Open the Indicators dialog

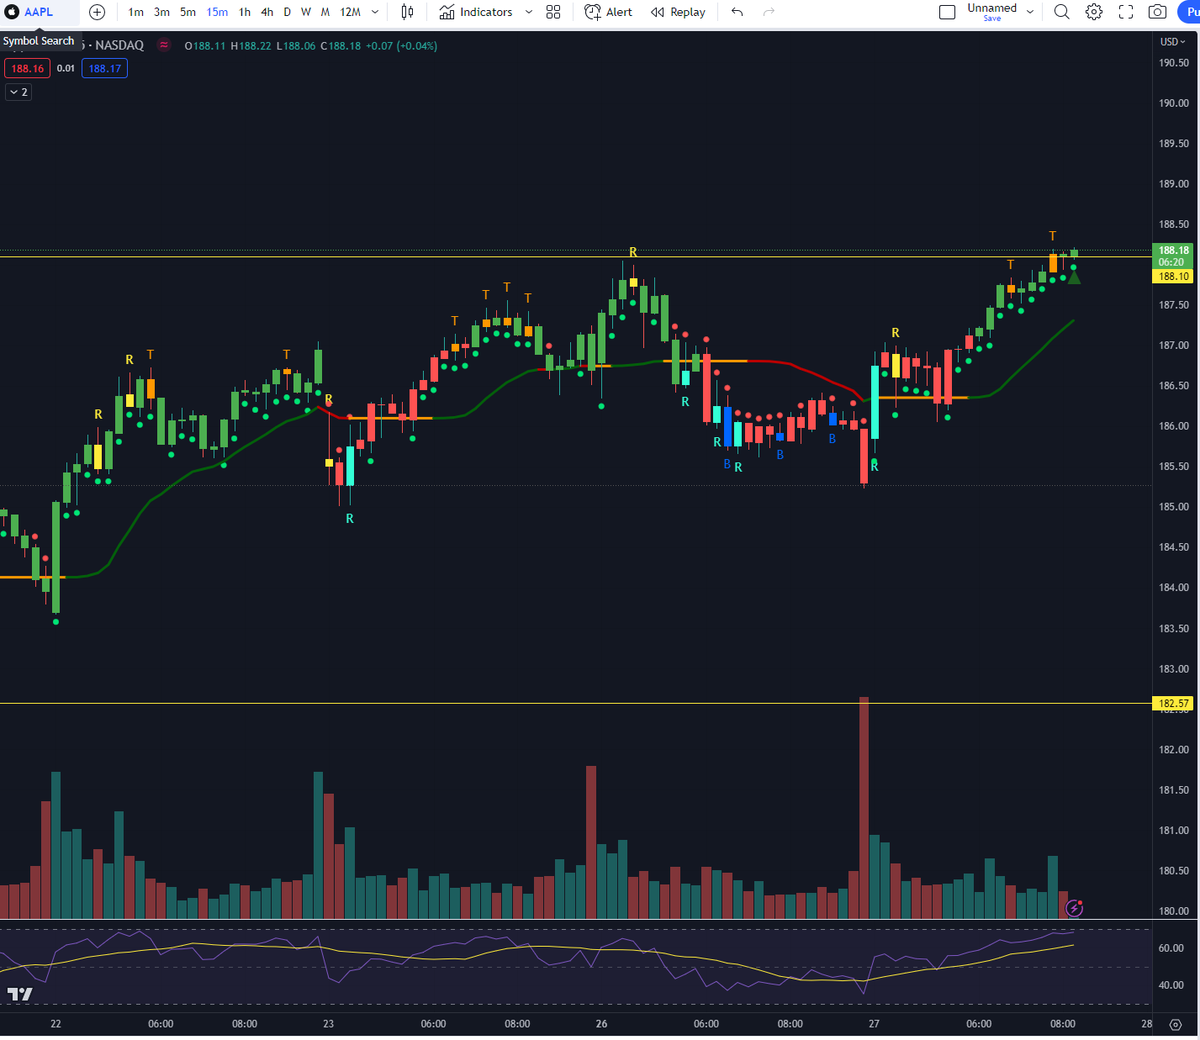coord(476,12)
